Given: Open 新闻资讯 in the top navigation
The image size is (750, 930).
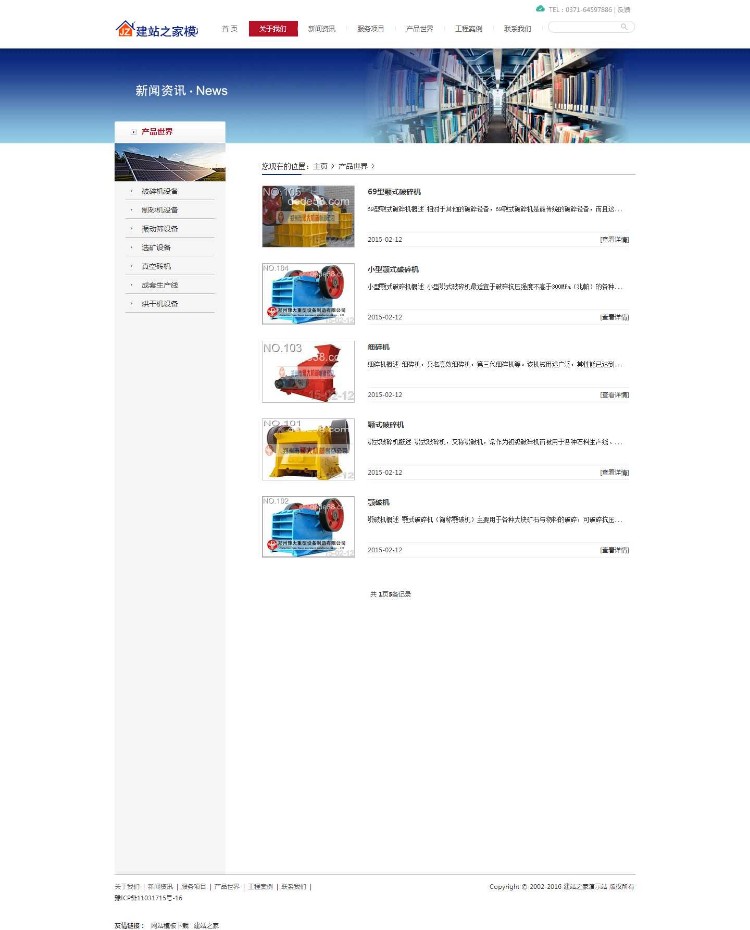Looking at the screenshot, I should click(x=321, y=28).
